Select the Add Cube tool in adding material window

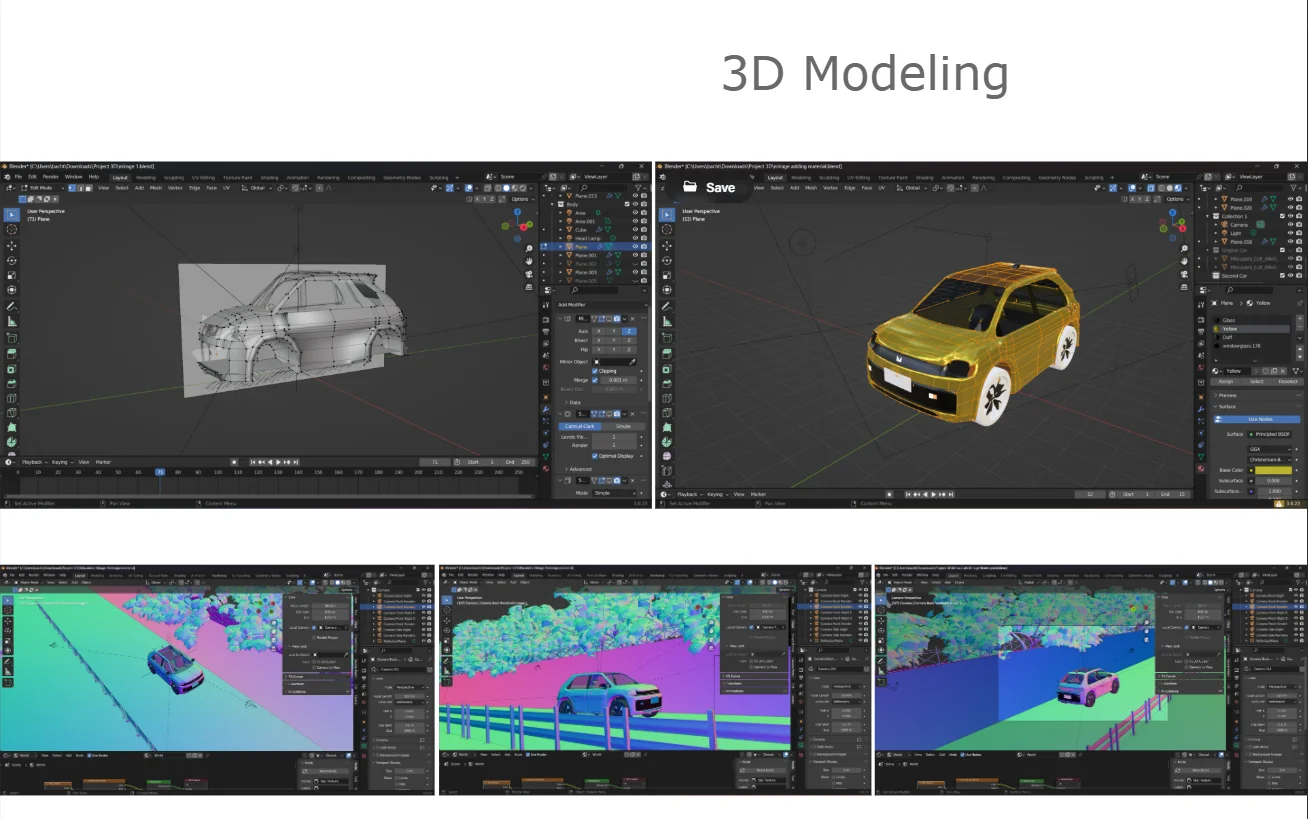666,338
